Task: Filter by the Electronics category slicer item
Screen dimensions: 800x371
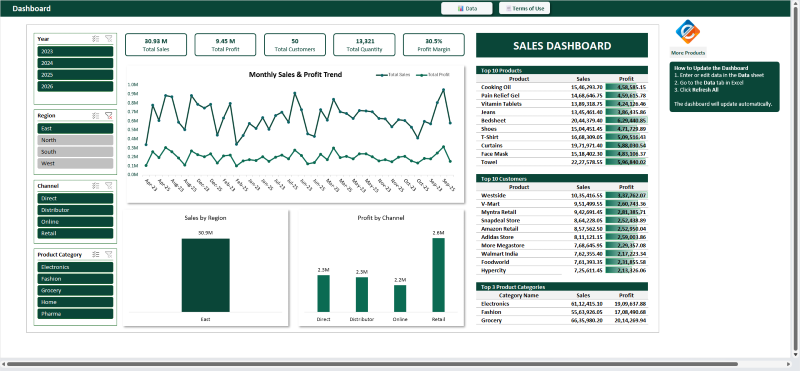Action: (75, 267)
